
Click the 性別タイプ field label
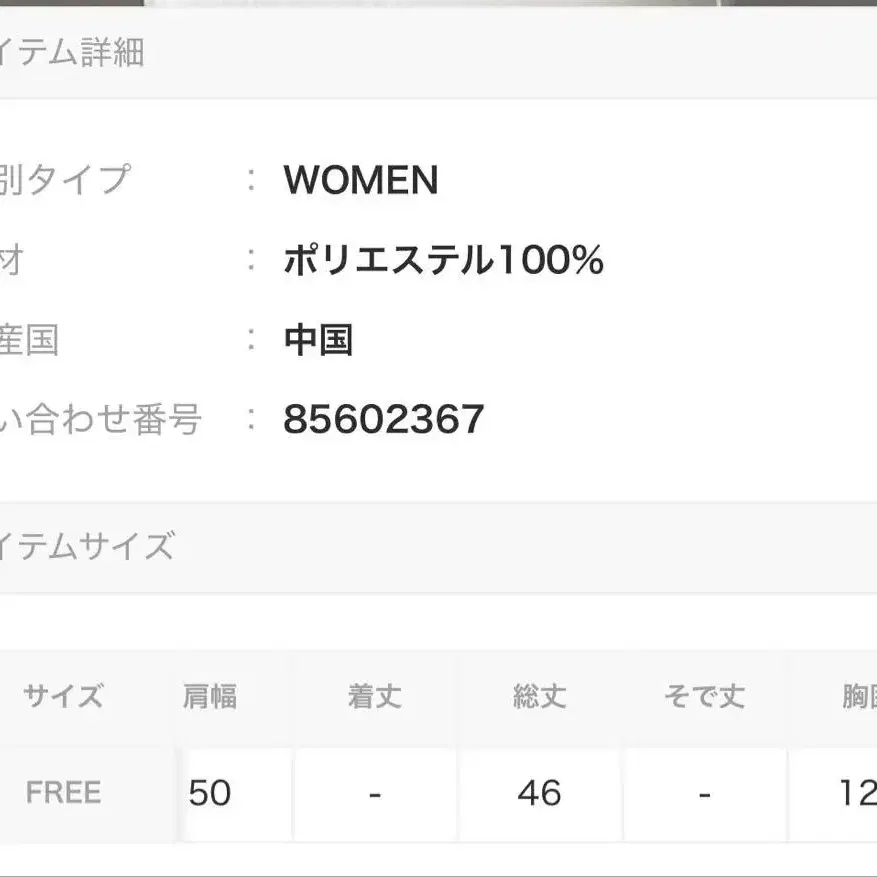[x=64, y=181]
